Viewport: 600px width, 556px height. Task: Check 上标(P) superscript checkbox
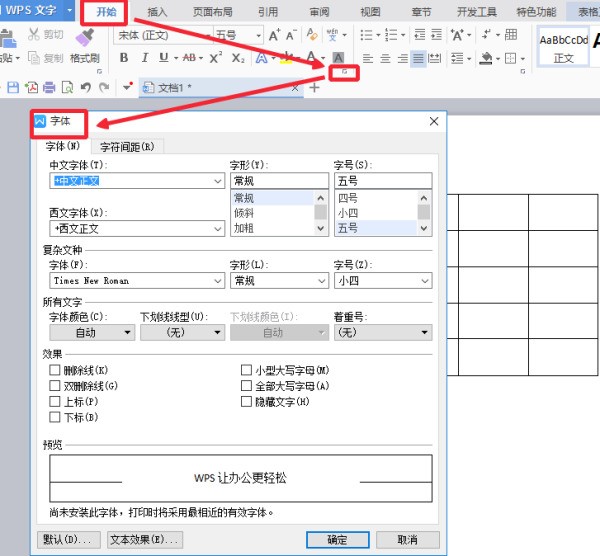tap(55, 401)
